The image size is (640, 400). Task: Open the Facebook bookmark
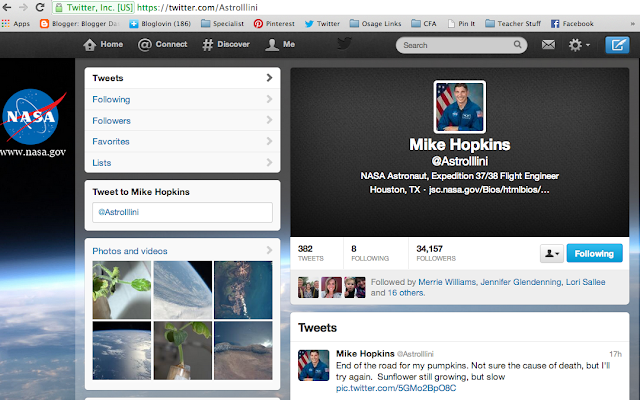click(x=572, y=24)
